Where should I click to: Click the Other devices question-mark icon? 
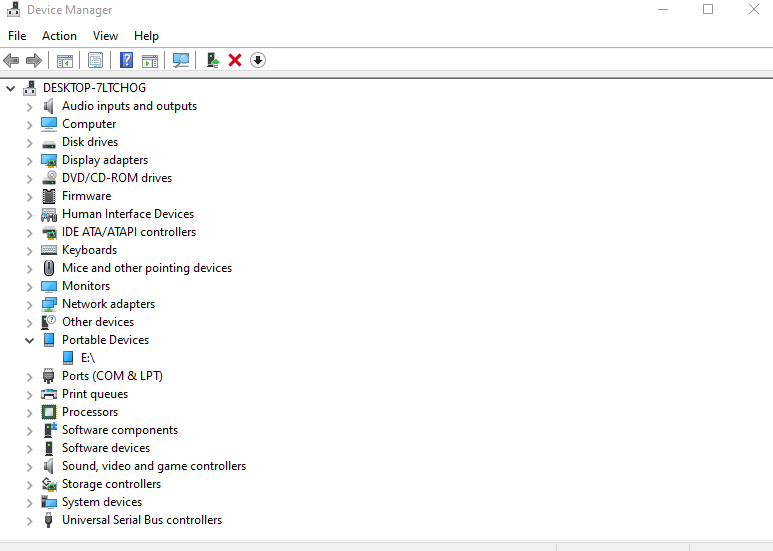pos(49,322)
